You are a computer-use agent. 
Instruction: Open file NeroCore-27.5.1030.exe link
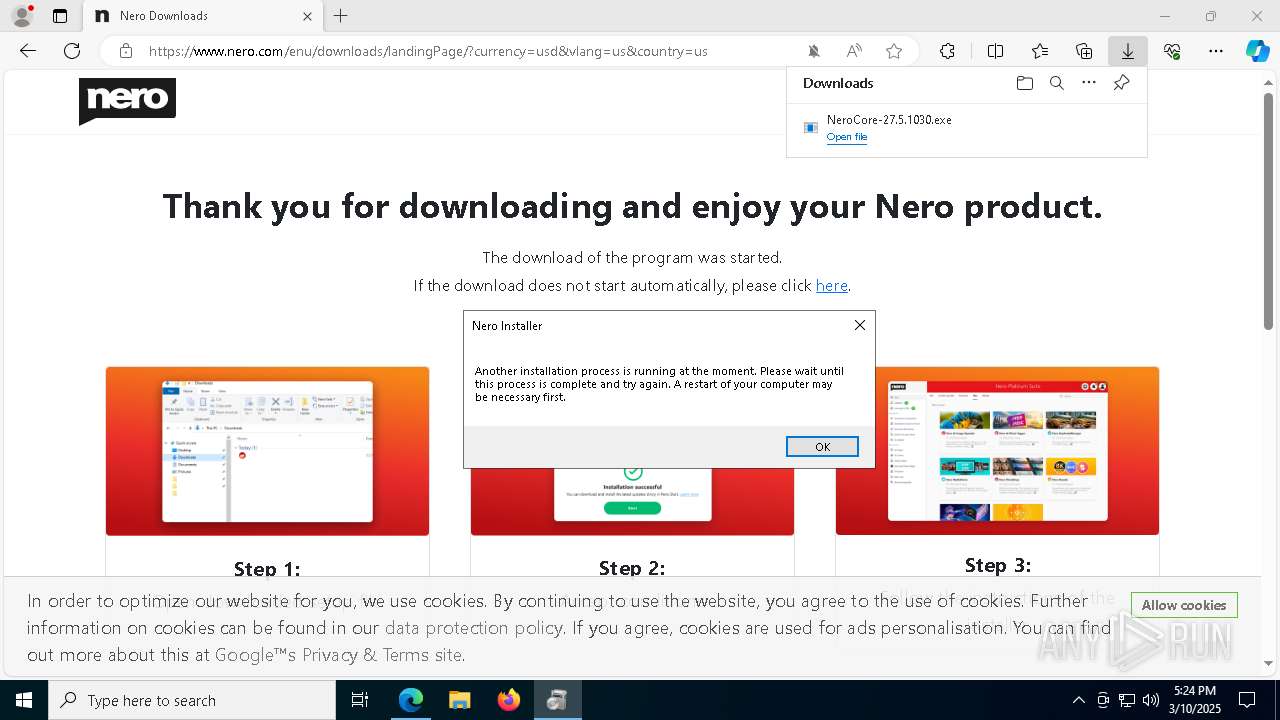click(x=847, y=137)
